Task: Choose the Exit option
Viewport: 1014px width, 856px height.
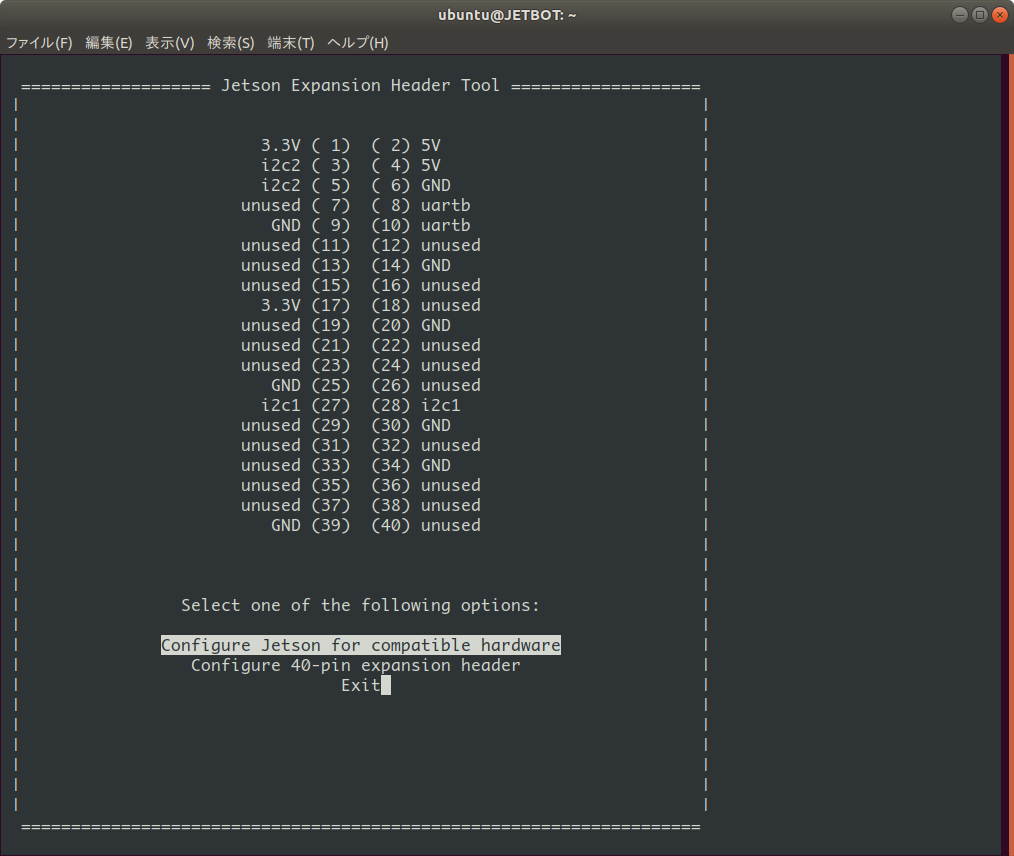Action: 361,685
